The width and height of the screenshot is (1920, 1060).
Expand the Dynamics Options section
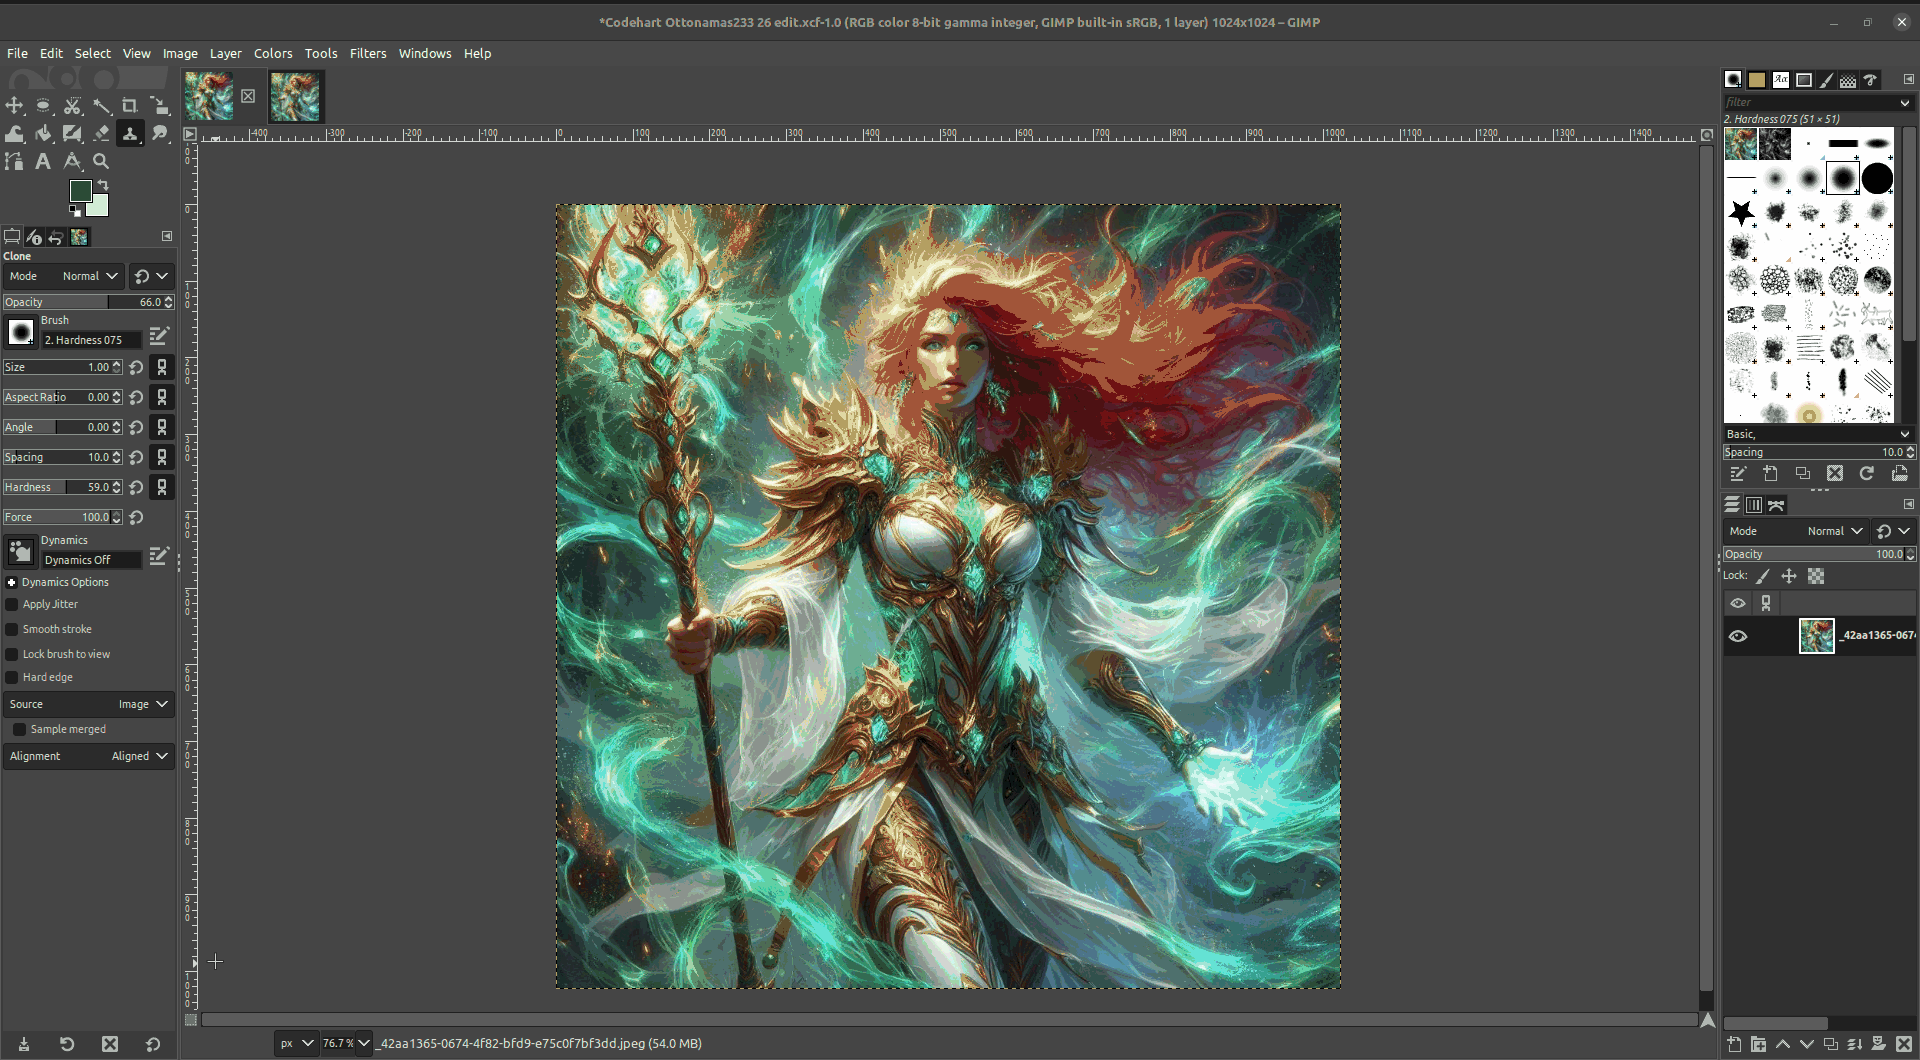tap(12, 582)
